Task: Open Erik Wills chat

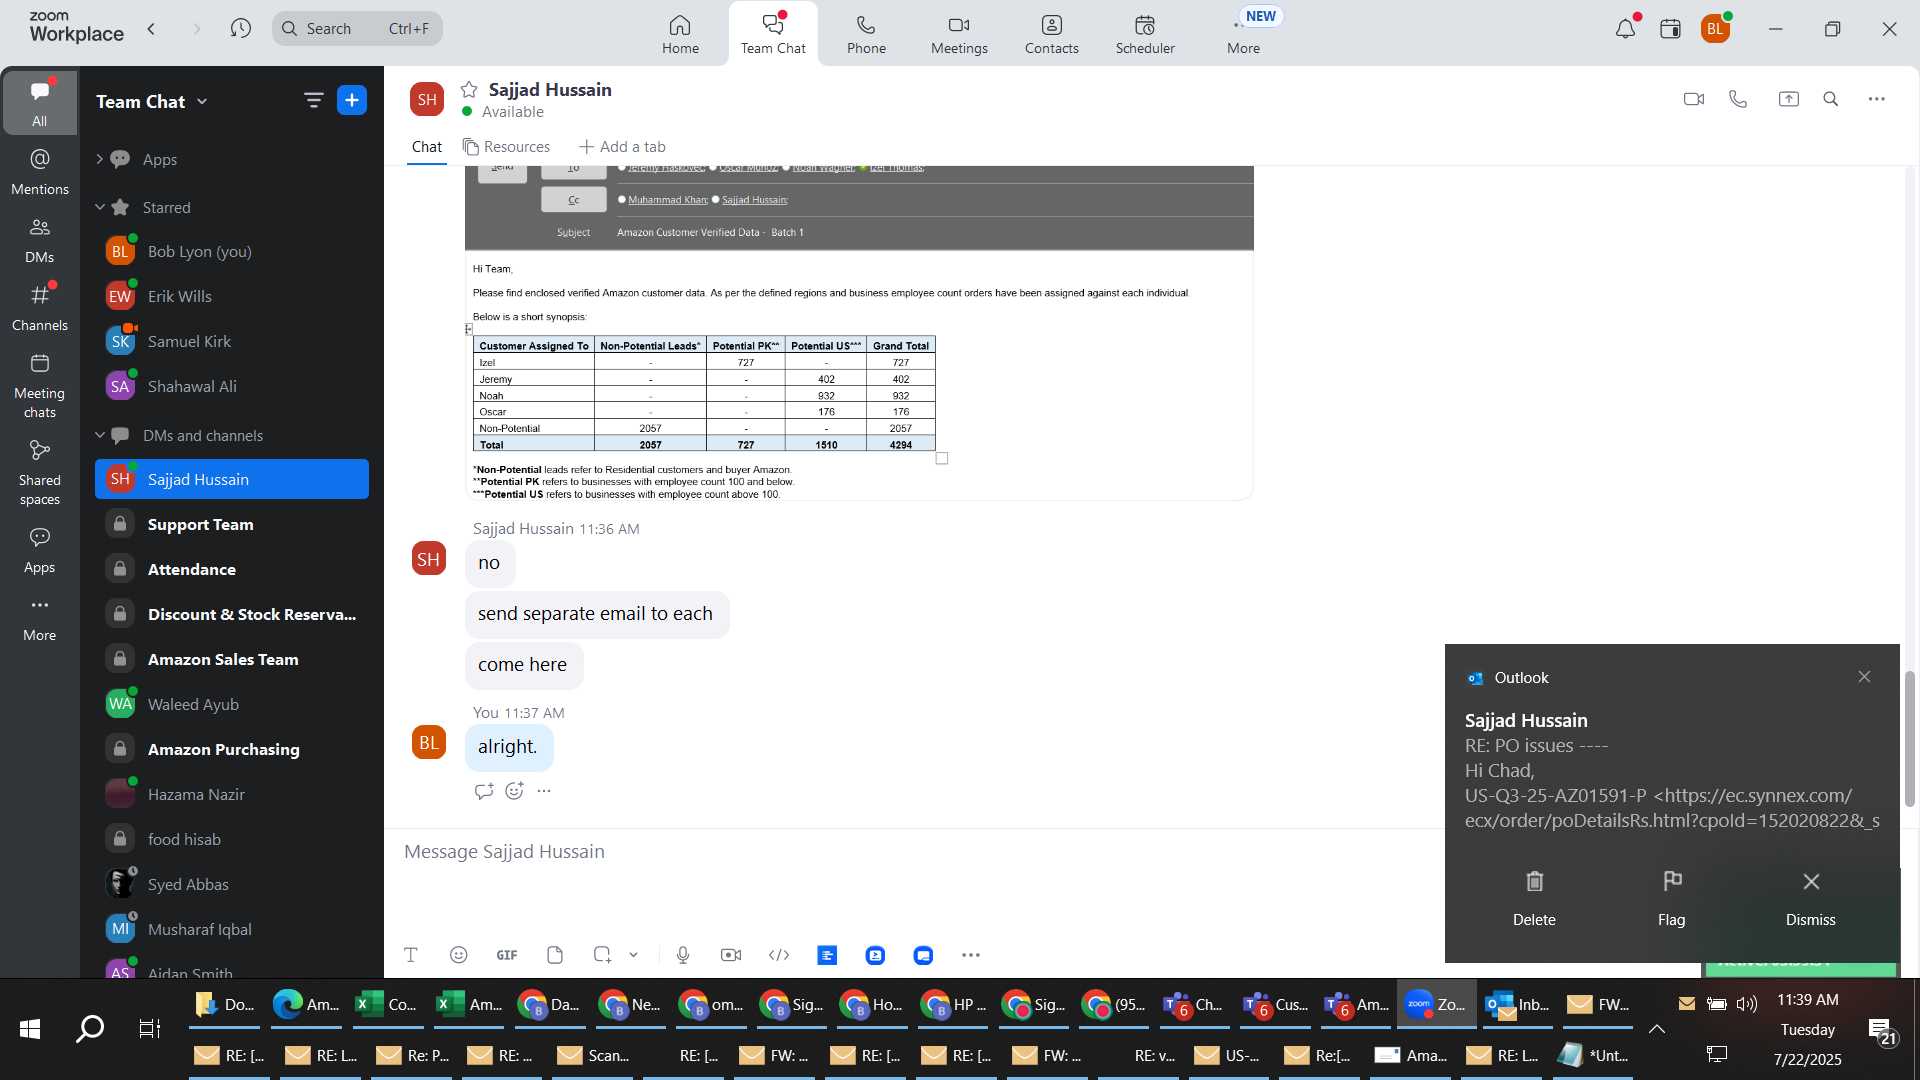Action: click(x=232, y=296)
